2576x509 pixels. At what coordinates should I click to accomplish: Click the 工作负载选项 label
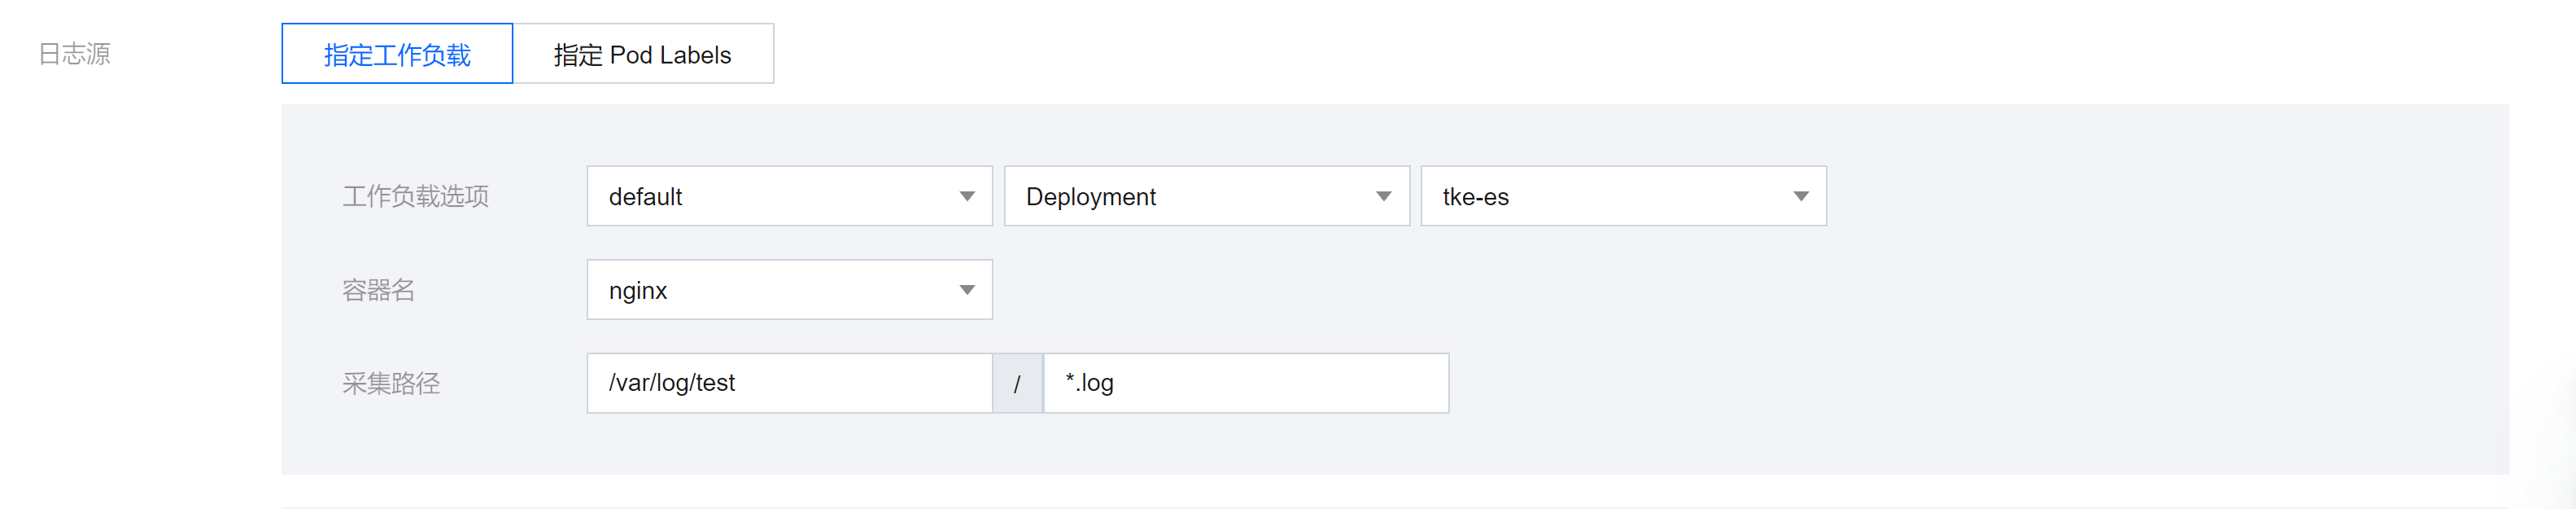(x=416, y=196)
